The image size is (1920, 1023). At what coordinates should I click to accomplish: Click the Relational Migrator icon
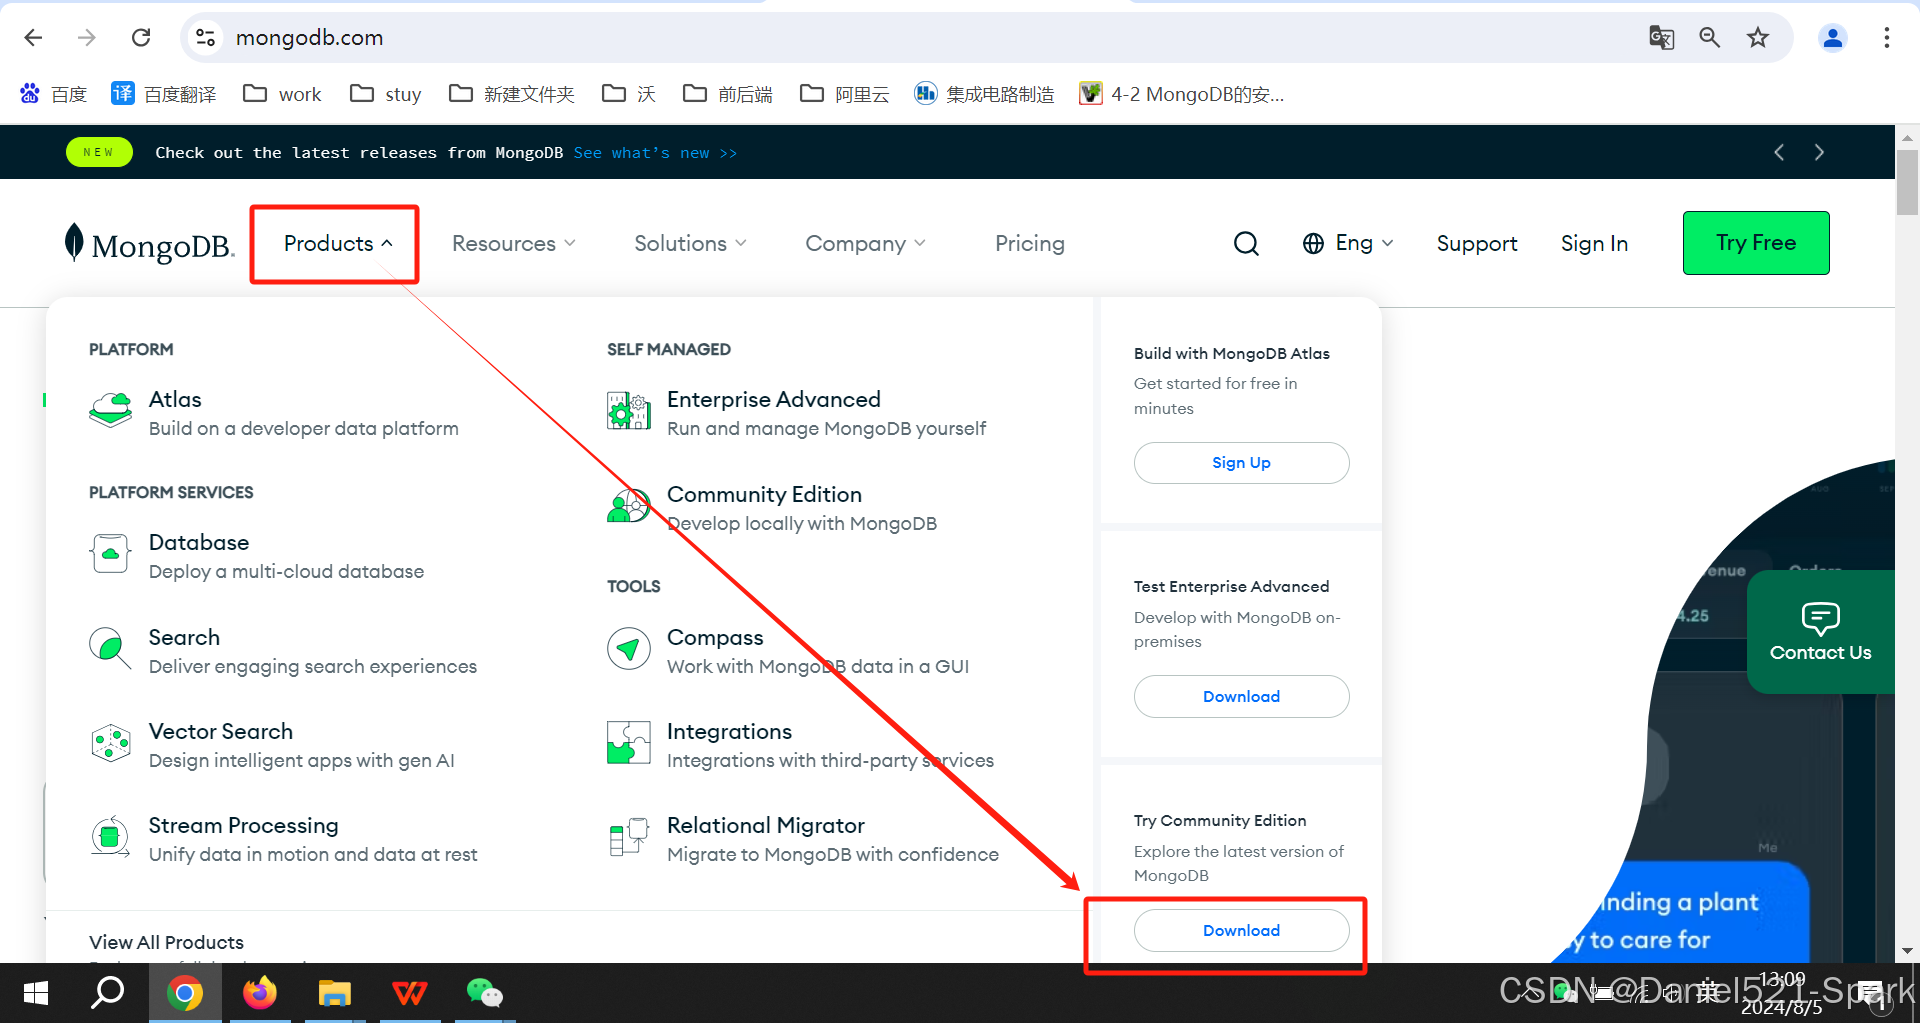[x=629, y=837]
